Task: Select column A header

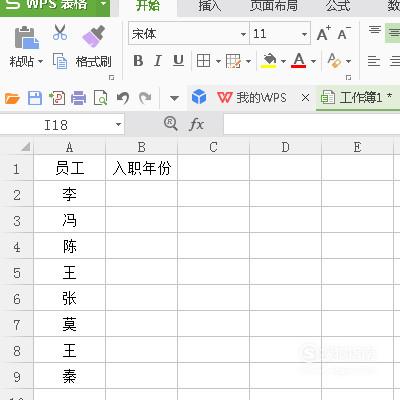Action: [69, 147]
